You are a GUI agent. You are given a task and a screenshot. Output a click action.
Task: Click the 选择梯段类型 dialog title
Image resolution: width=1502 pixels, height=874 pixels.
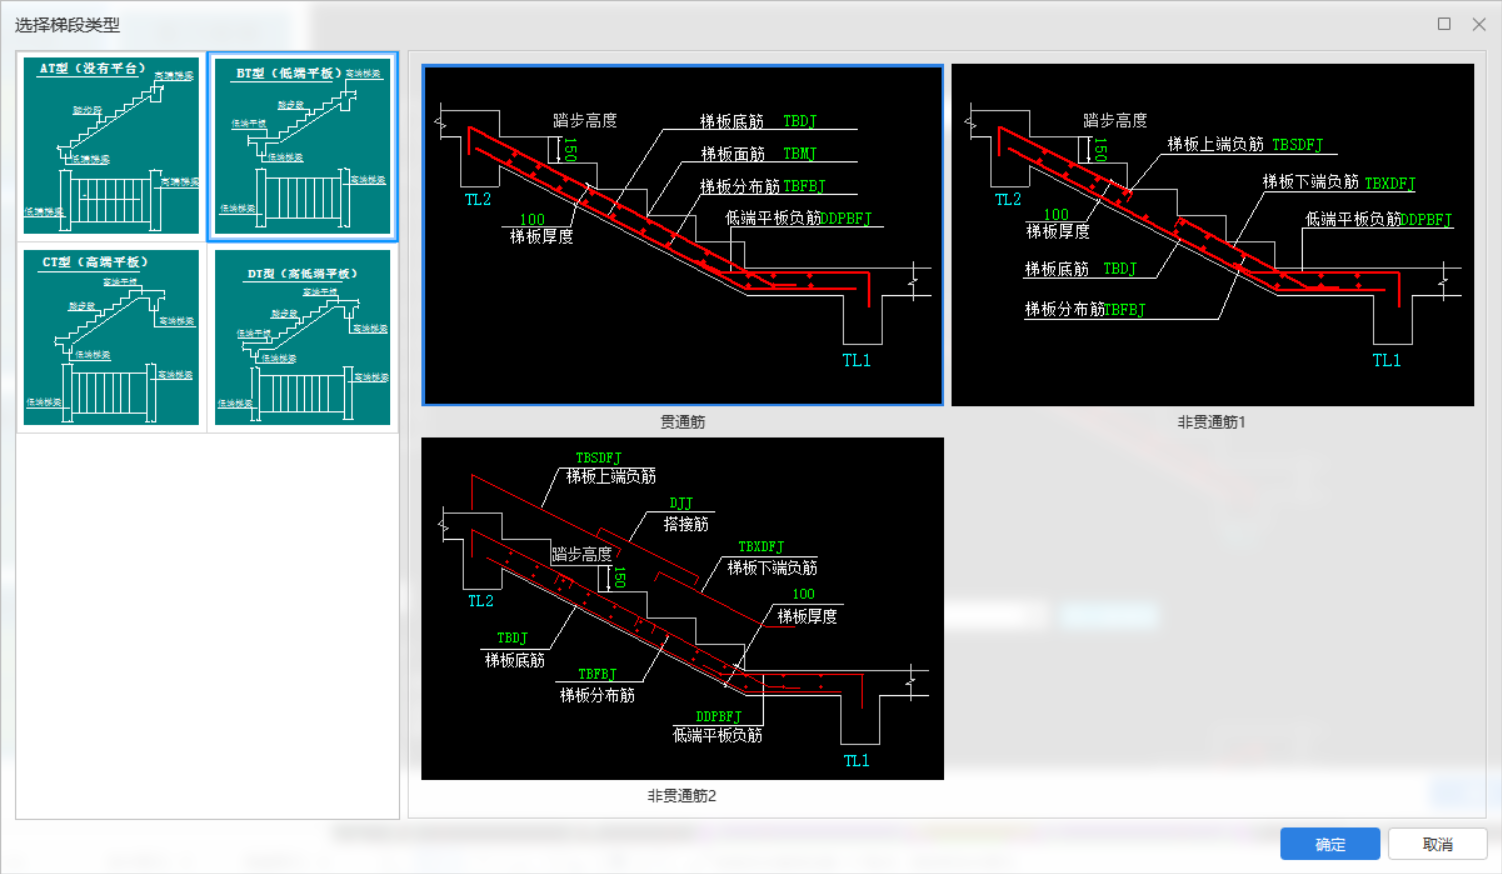click(x=67, y=25)
